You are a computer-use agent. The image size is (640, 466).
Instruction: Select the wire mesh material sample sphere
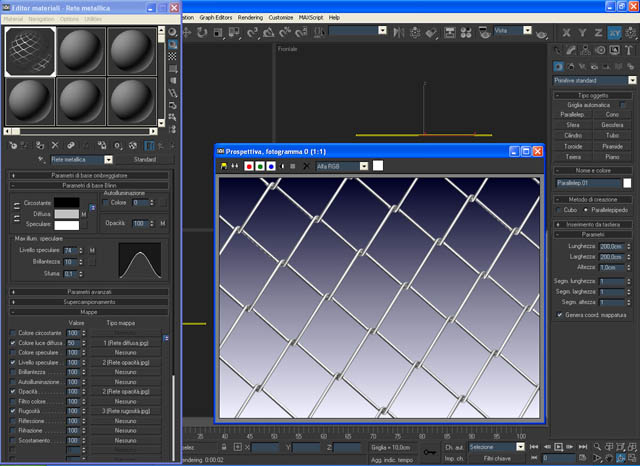[30, 51]
